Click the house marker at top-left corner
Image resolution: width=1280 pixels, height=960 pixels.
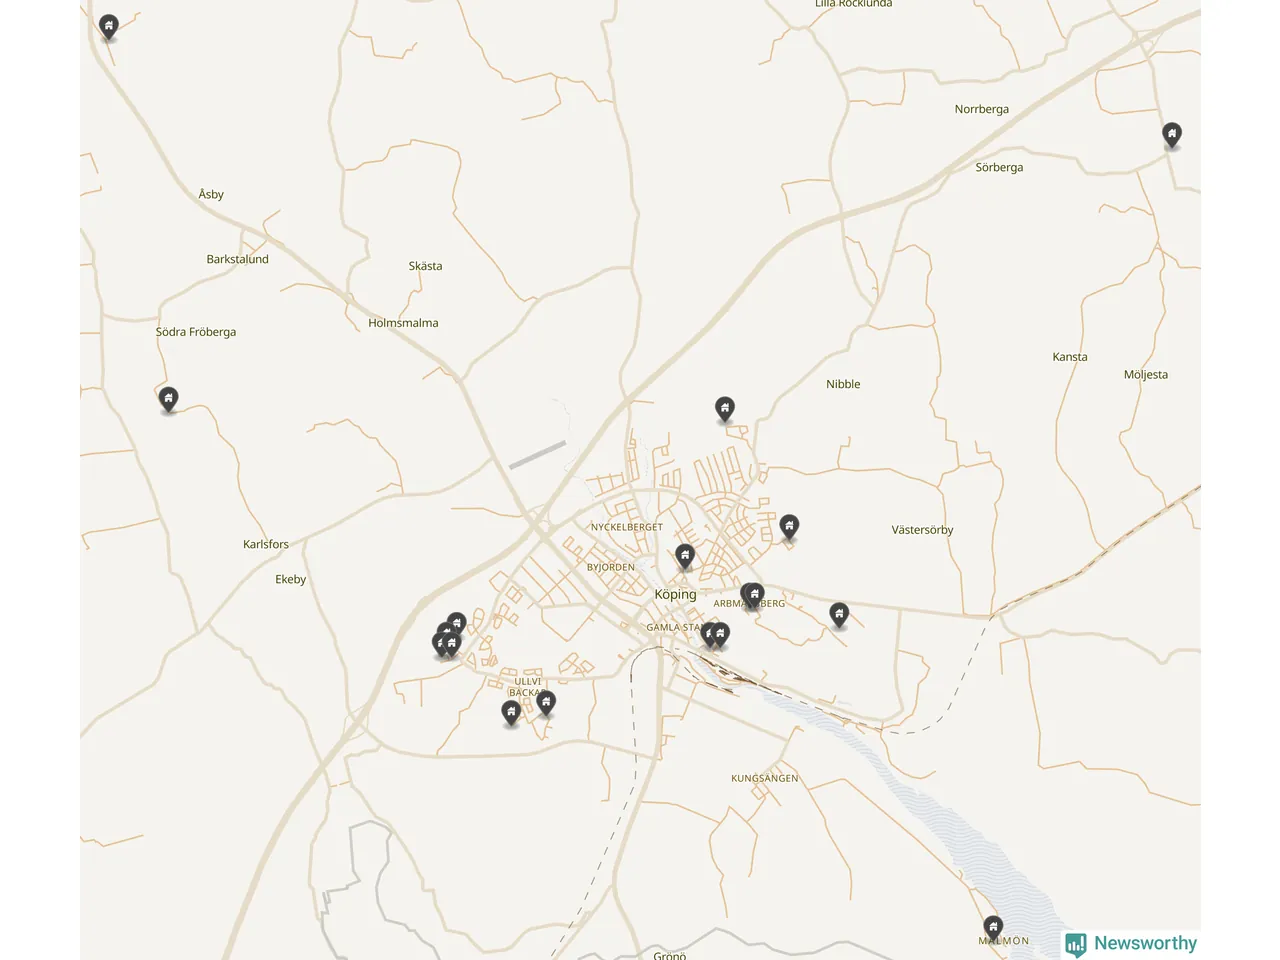coord(109,27)
